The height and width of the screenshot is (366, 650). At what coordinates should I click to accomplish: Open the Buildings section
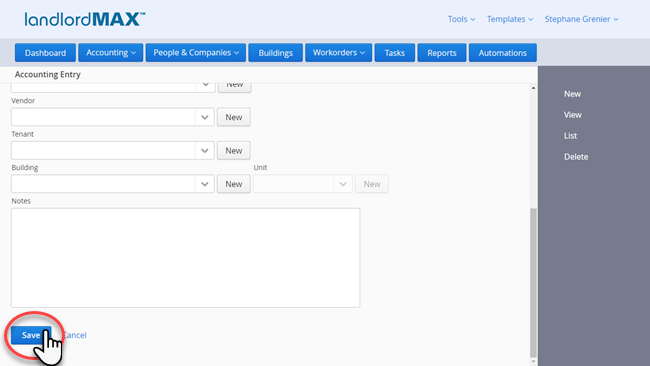[276, 53]
